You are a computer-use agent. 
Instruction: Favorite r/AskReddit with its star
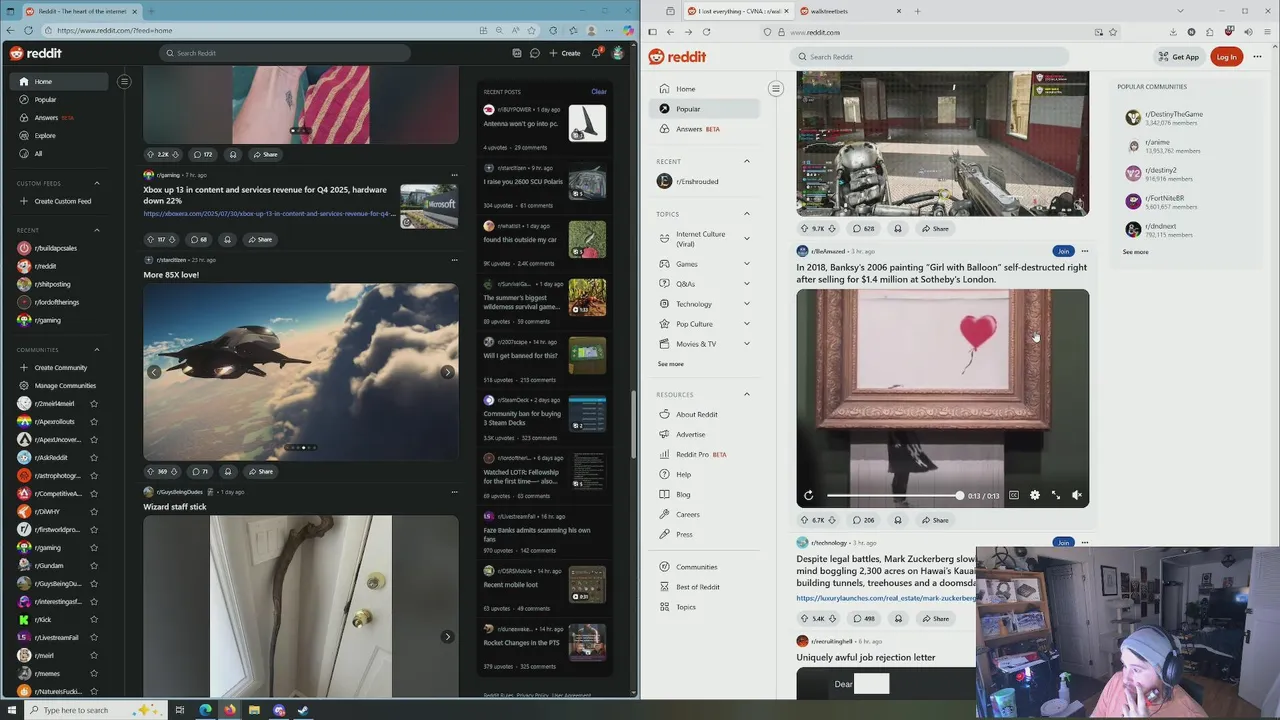pos(94,458)
